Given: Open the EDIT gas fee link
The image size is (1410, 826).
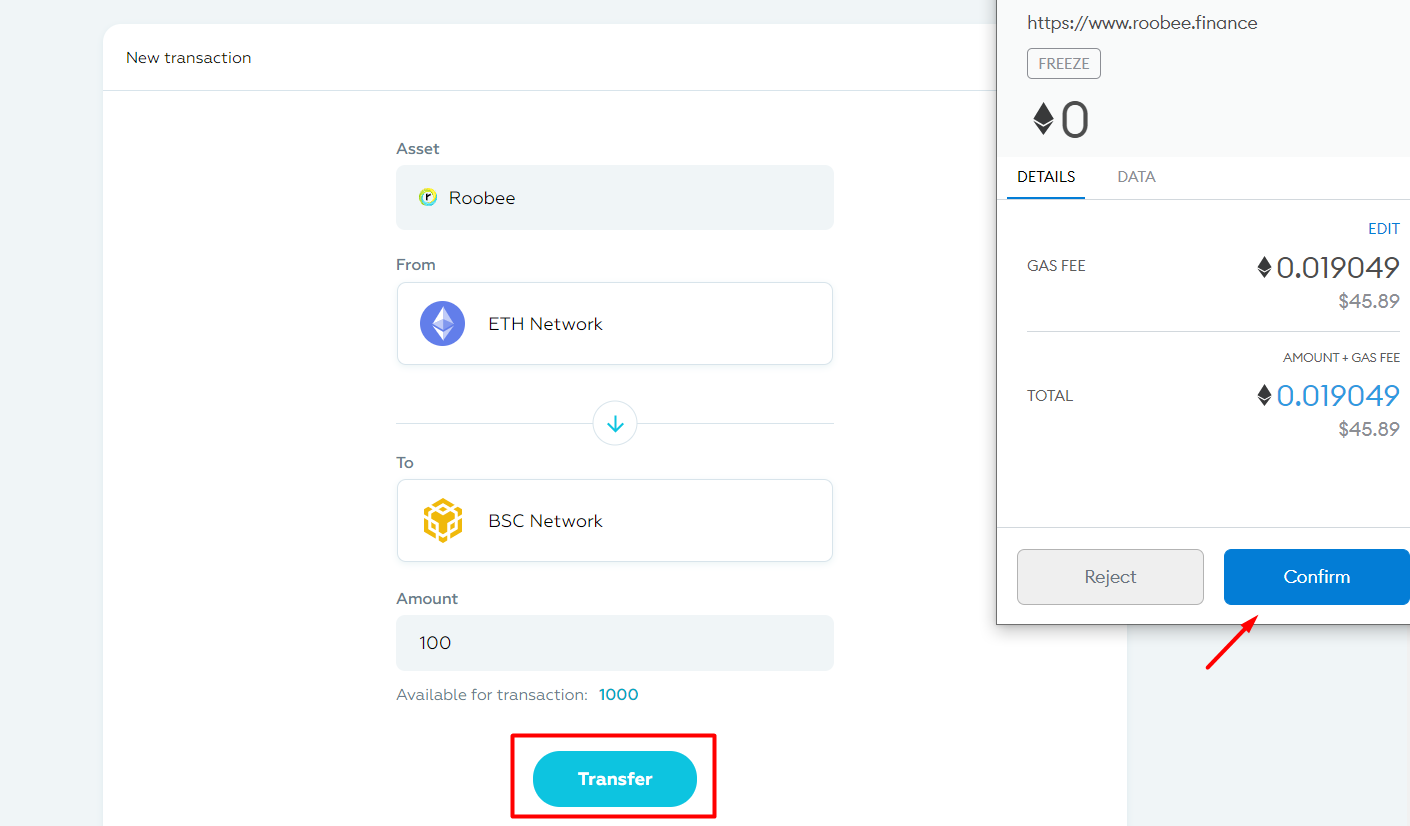Looking at the screenshot, I should (x=1384, y=229).
